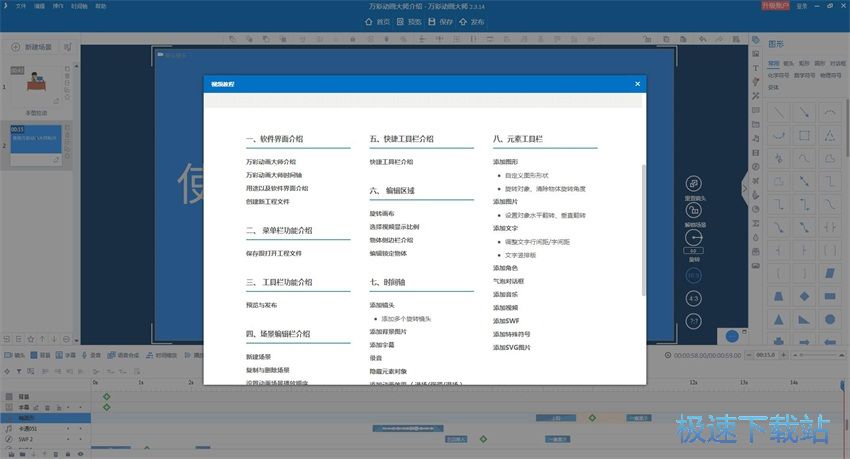Close the 视频教程 tutorial dialog
The width and height of the screenshot is (850, 459).
pyautogui.click(x=638, y=84)
